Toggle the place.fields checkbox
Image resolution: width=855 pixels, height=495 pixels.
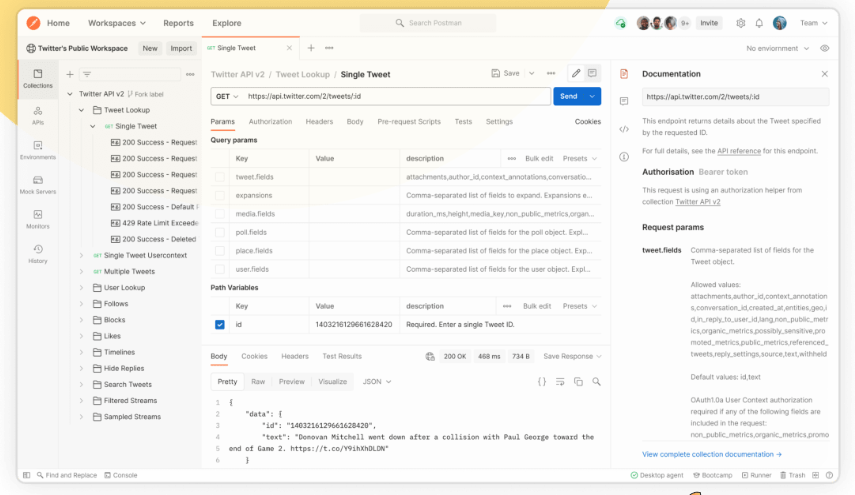(220, 251)
